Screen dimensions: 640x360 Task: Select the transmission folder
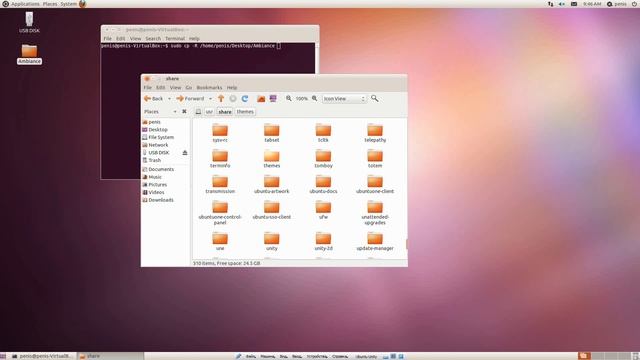click(x=220, y=184)
